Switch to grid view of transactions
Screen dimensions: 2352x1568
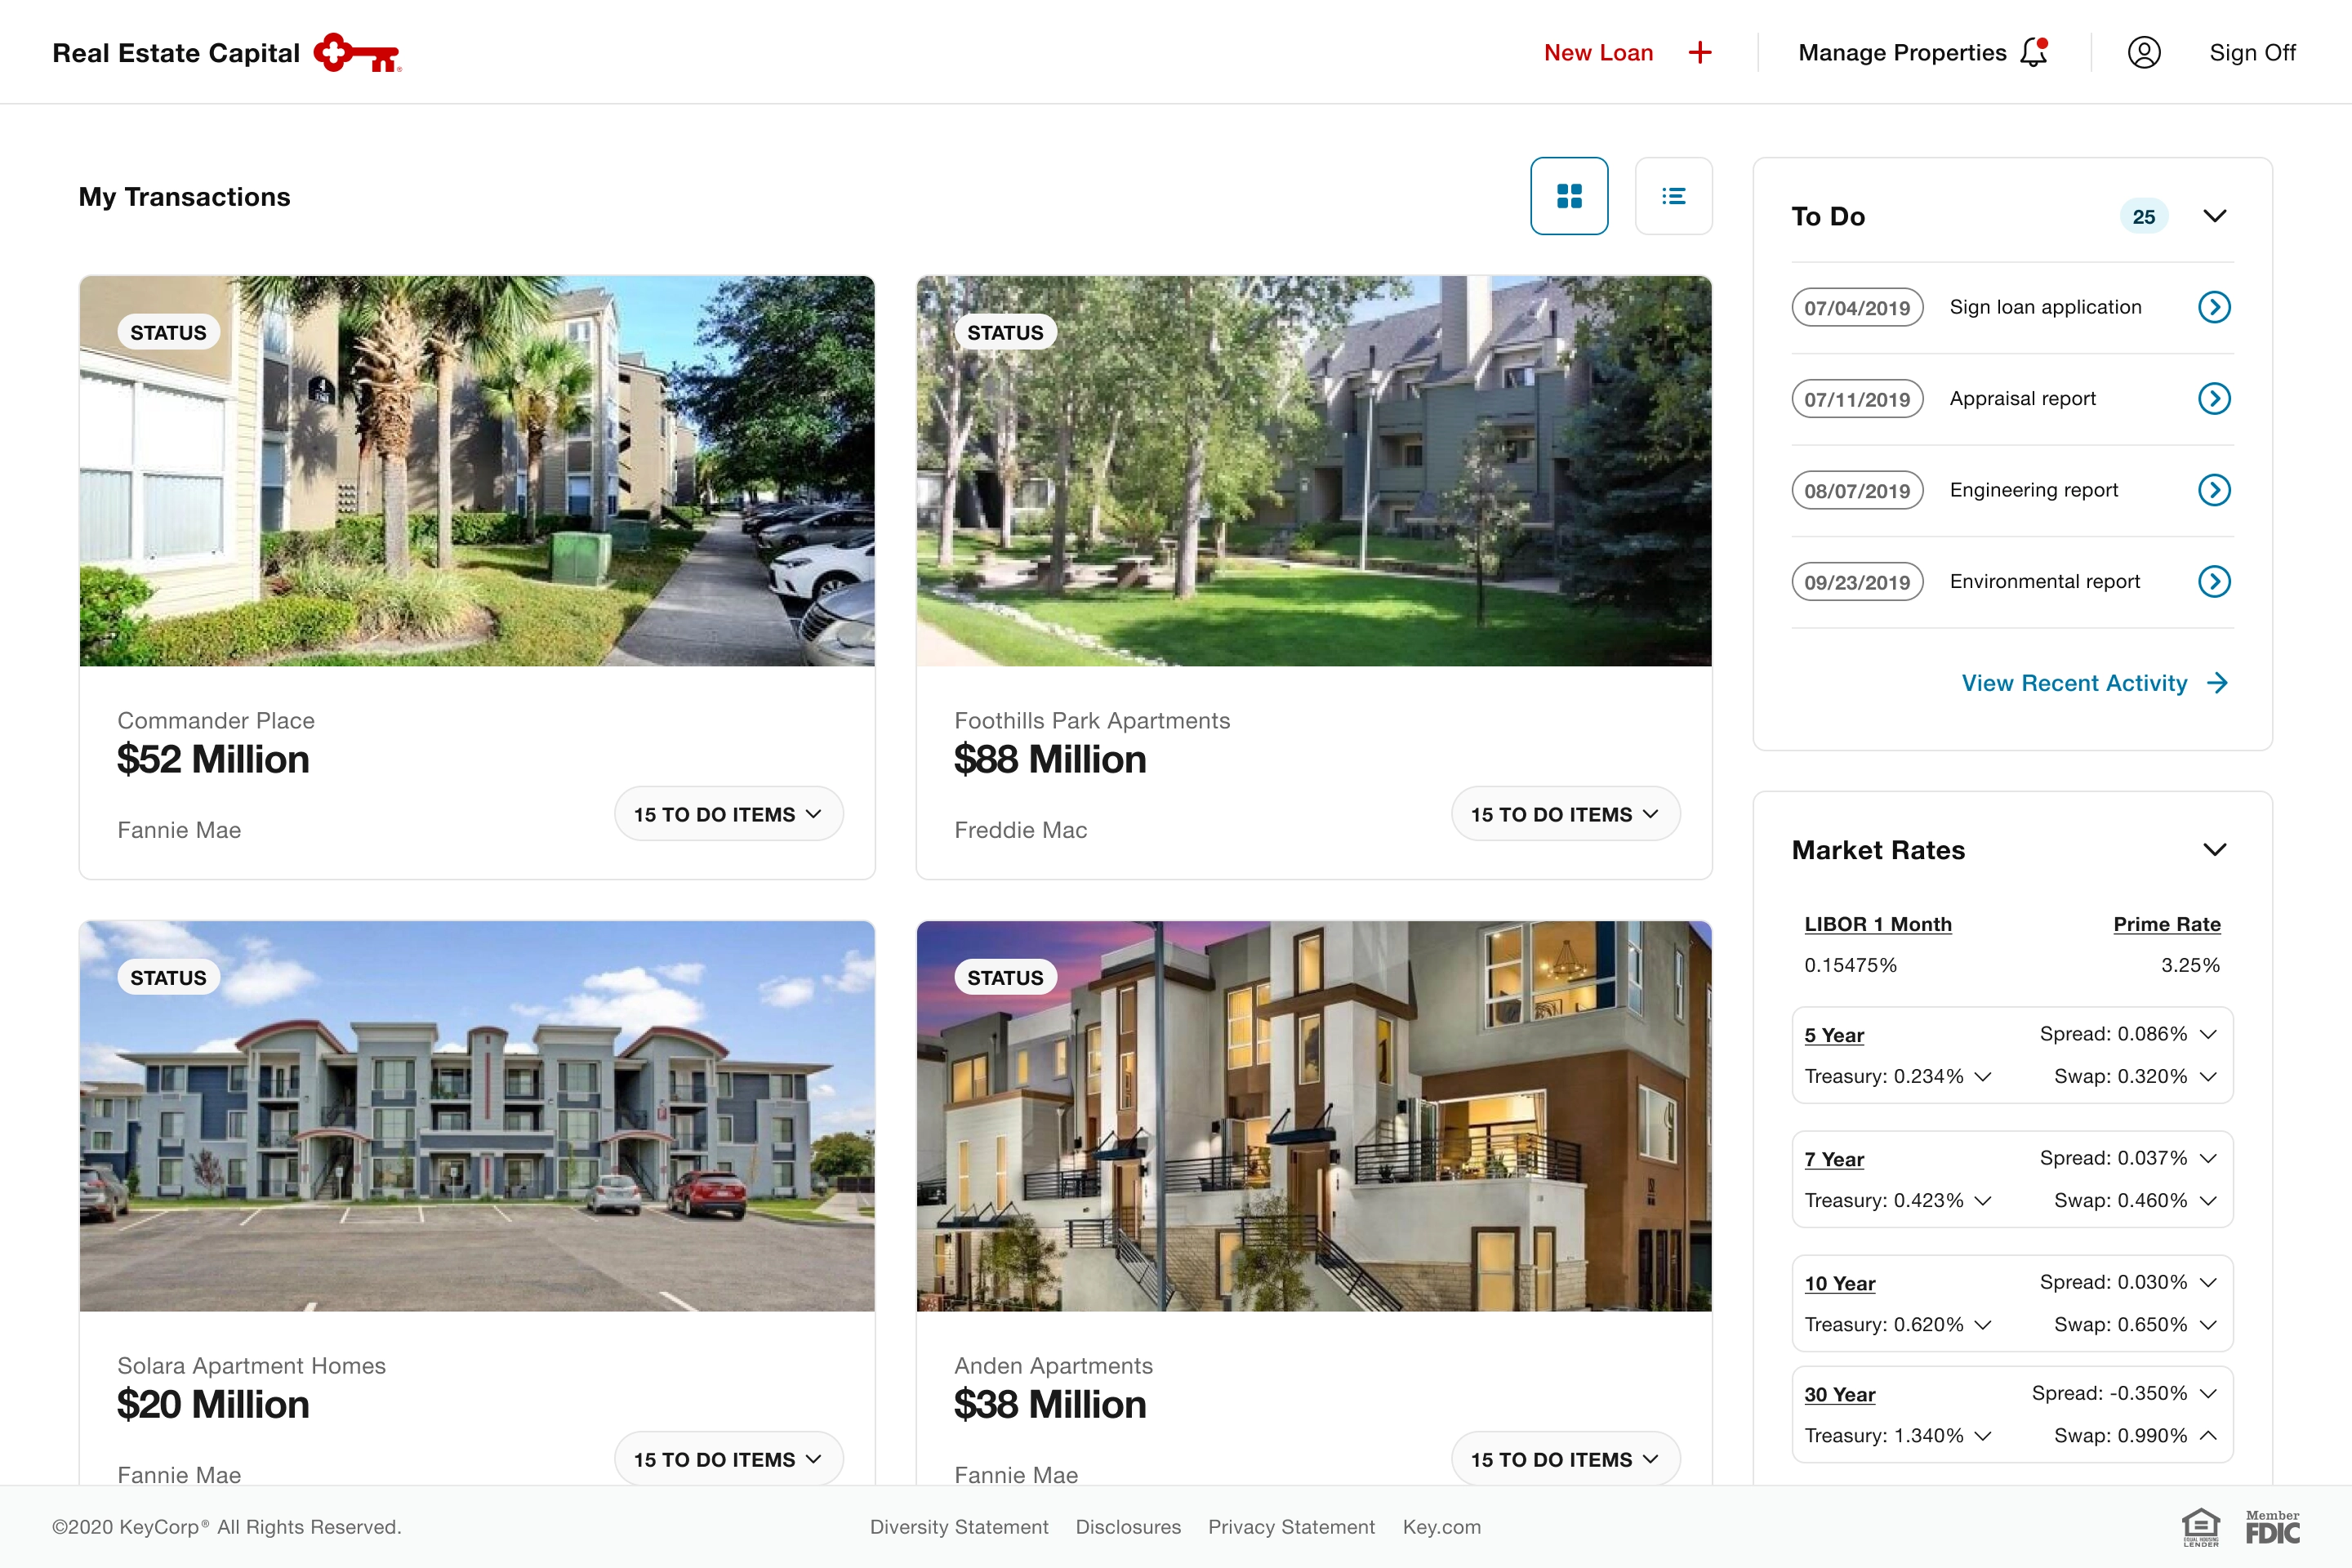coord(1569,196)
